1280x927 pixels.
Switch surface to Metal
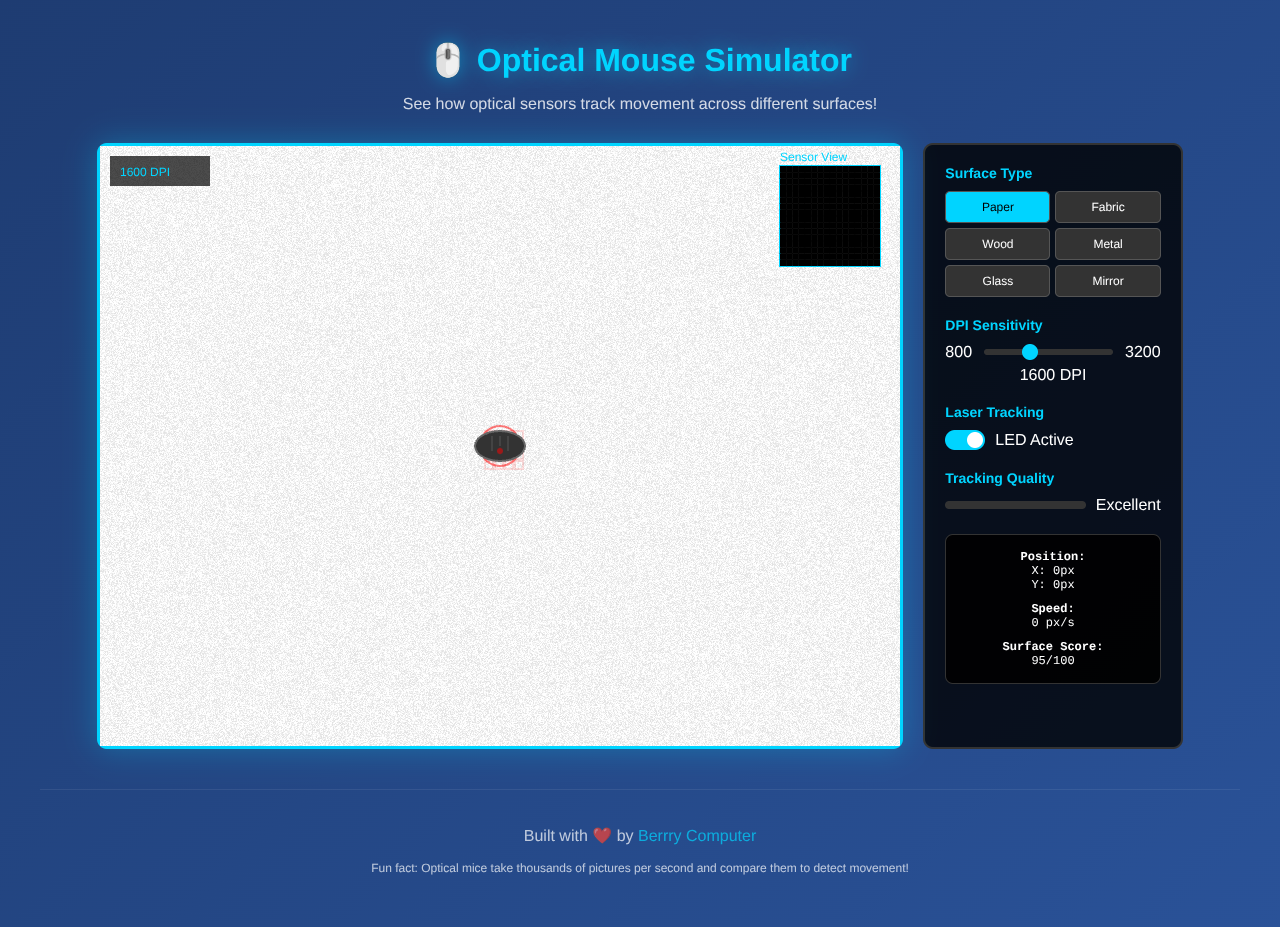click(x=1107, y=243)
